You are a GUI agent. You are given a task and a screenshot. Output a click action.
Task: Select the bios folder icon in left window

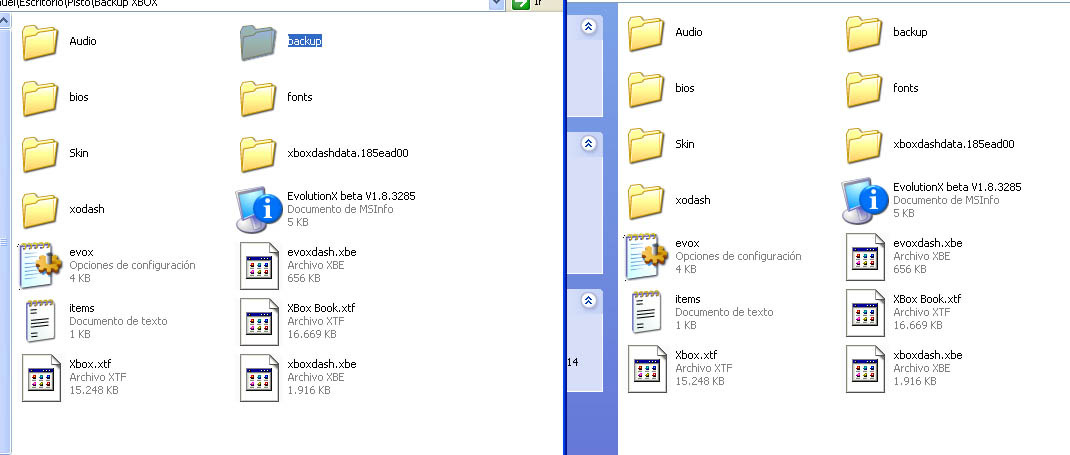pos(40,98)
